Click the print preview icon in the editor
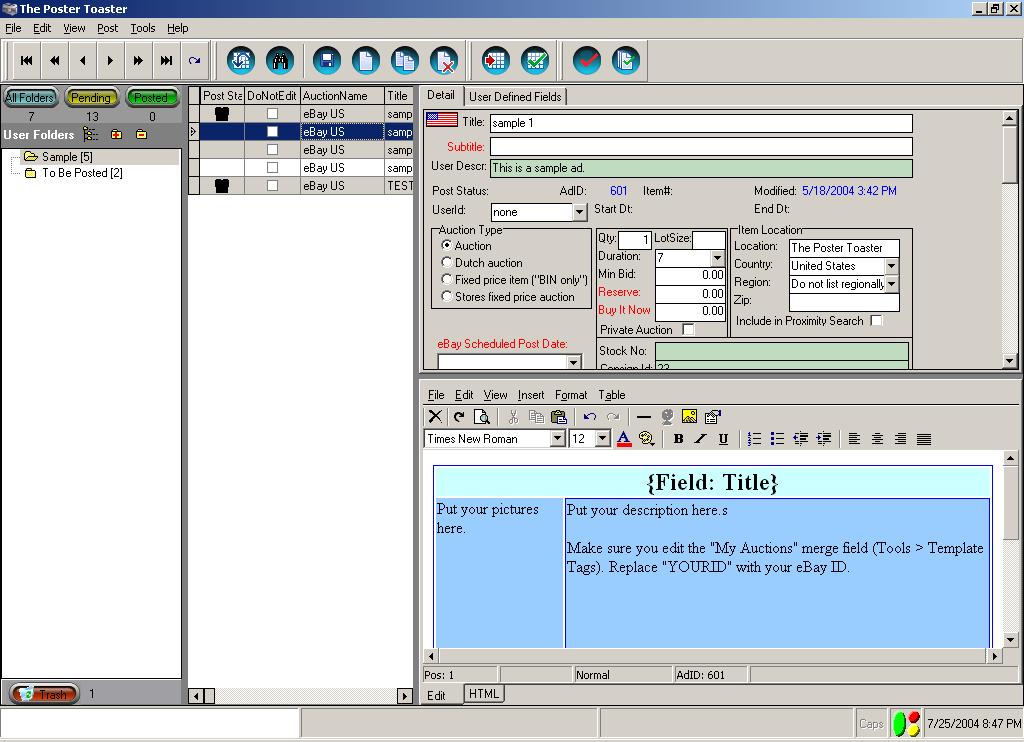Screen dimensions: 1024x742 [482, 417]
